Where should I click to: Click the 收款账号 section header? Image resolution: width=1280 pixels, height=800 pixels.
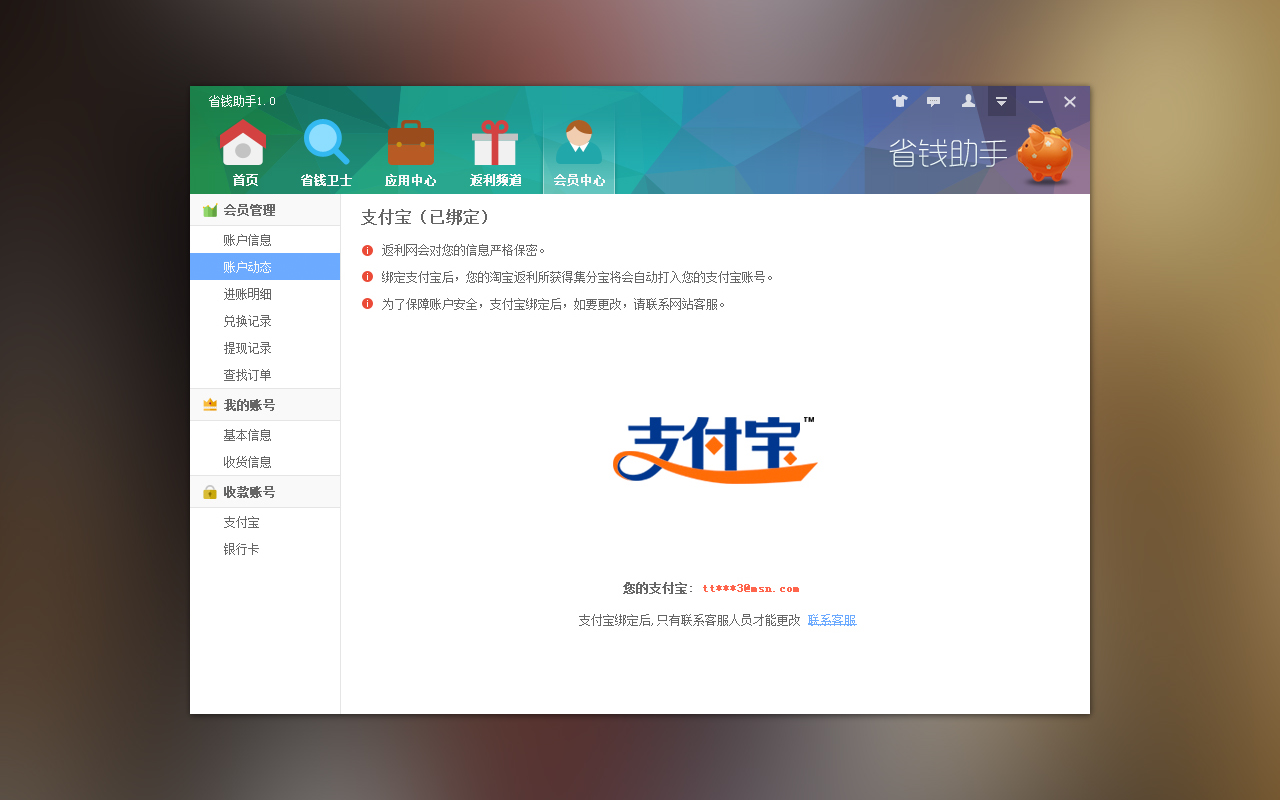[x=265, y=492]
